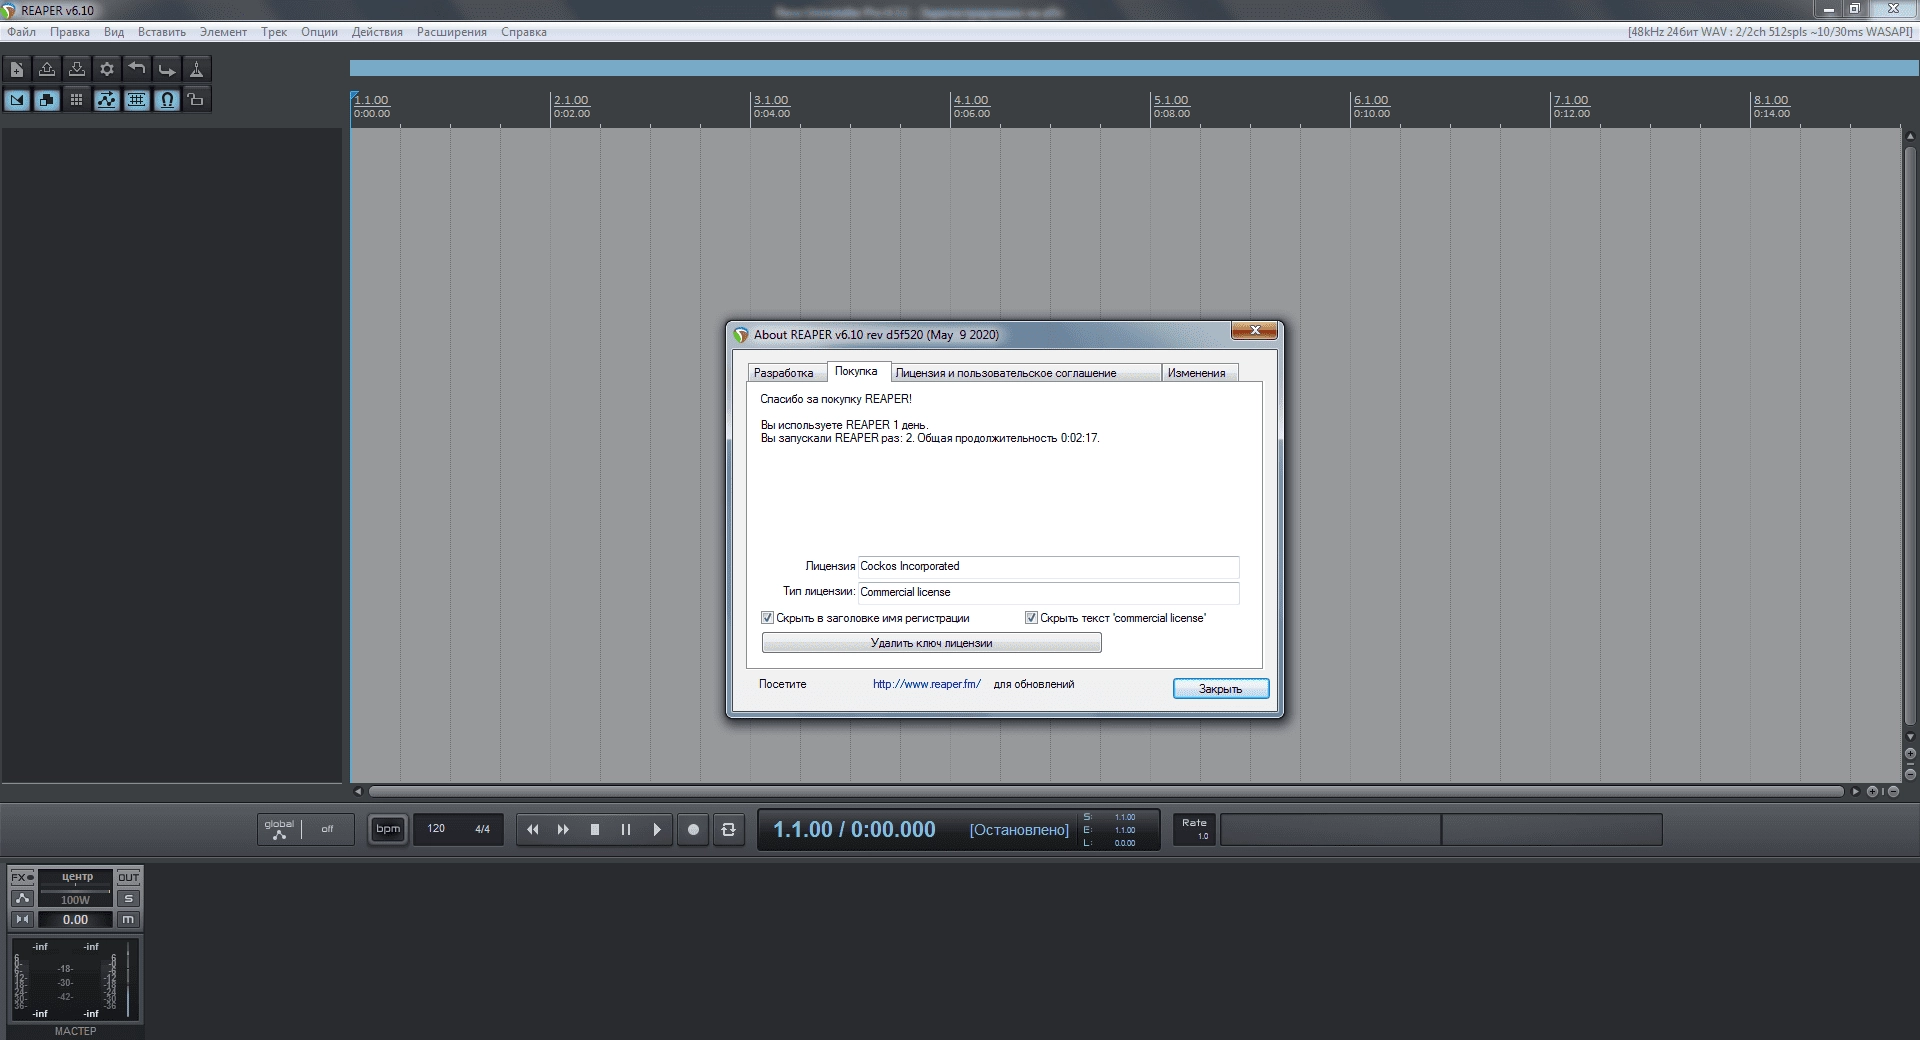The image size is (1920, 1040).
Task: Toggle ripple editing grid-dots icon
Action: point(77,100)
